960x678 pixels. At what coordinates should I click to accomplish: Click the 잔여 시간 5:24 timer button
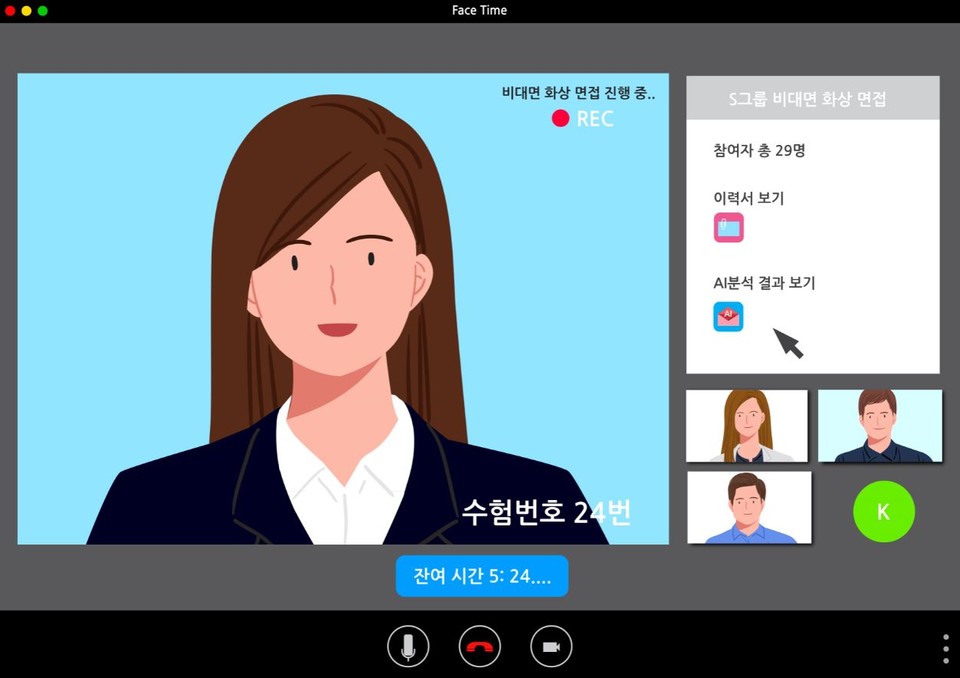click(x=482, y=575)
